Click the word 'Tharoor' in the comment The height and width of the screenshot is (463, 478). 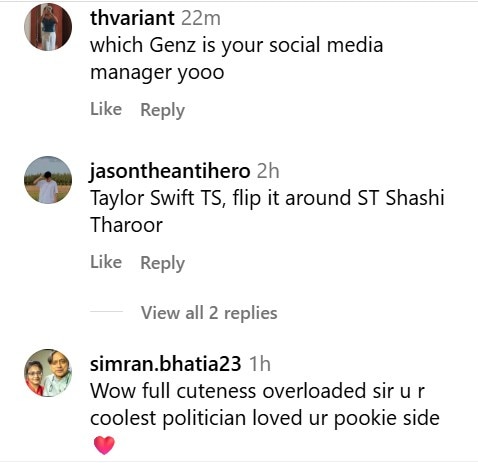[126, 225]
